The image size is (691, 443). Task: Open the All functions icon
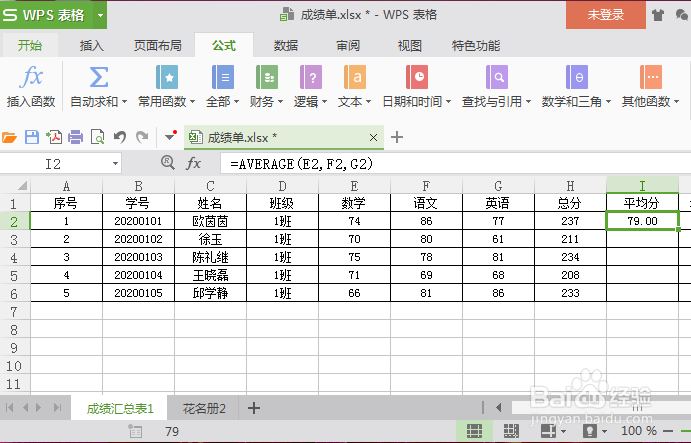223,77
